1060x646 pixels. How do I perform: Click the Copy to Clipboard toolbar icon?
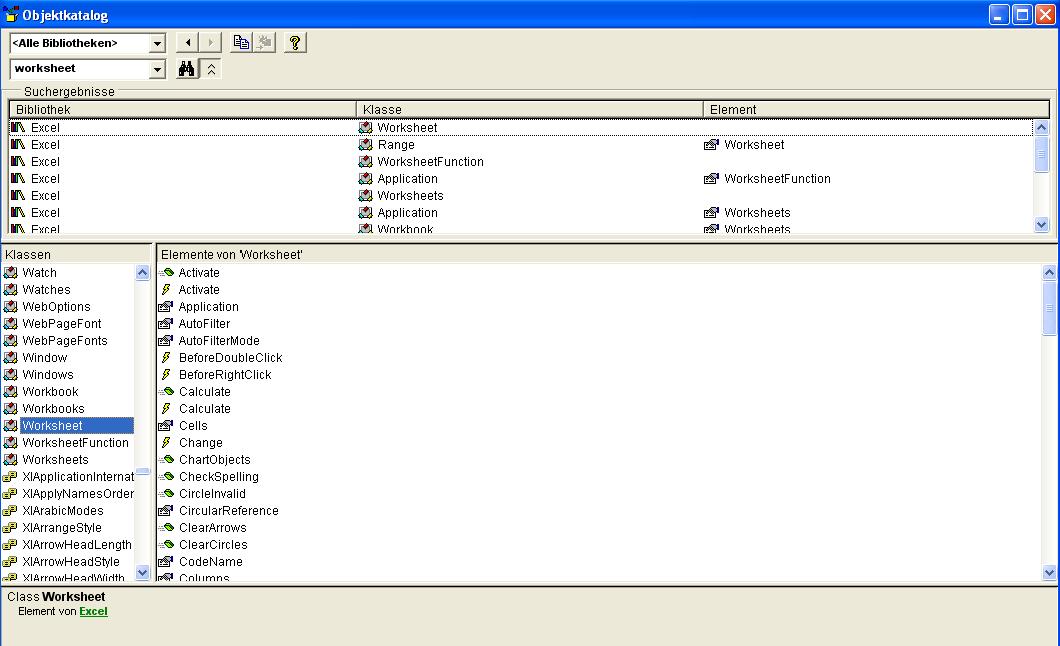241,43
